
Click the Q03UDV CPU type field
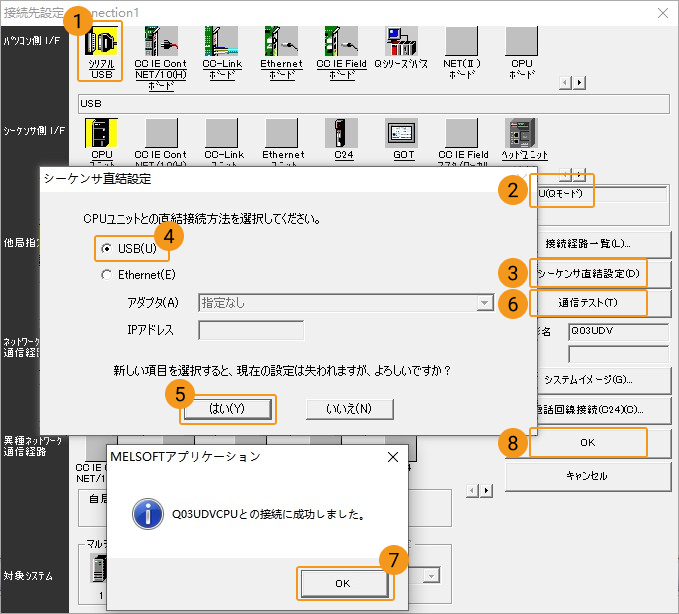pyautogui.click(x=618, y=331)
